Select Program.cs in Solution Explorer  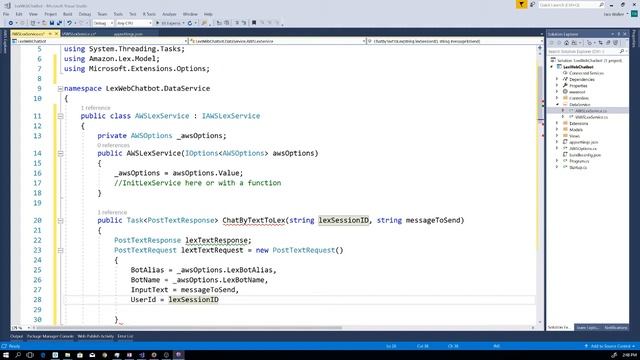(x=579, y=161)
